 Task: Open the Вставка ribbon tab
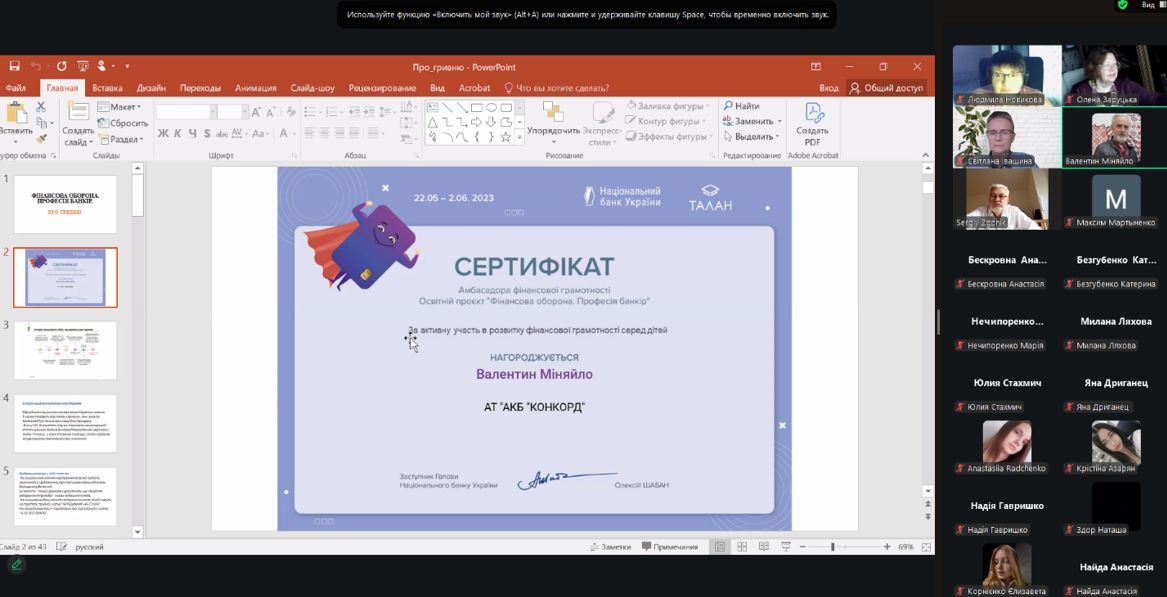(107, 88)
